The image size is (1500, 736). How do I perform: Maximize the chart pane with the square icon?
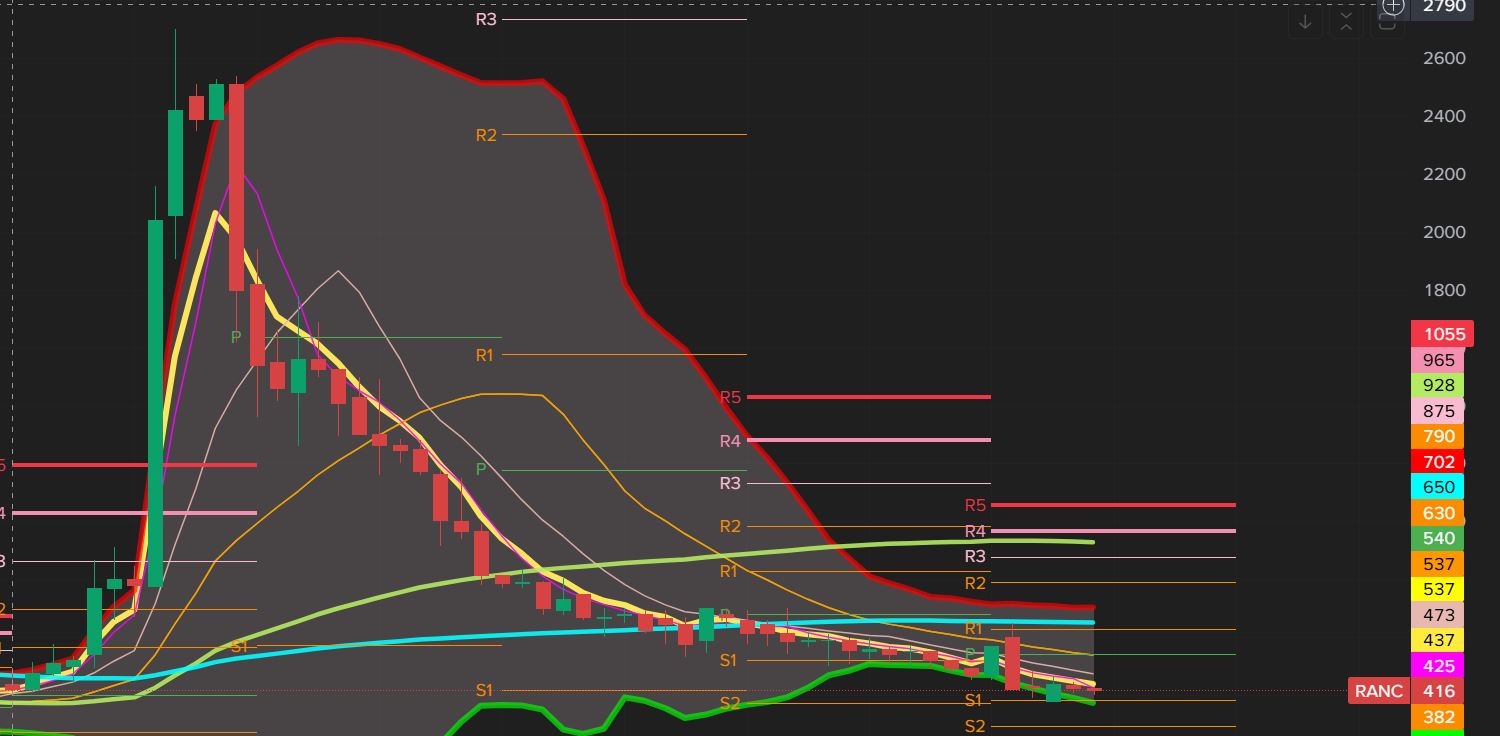coord(1387,21)
